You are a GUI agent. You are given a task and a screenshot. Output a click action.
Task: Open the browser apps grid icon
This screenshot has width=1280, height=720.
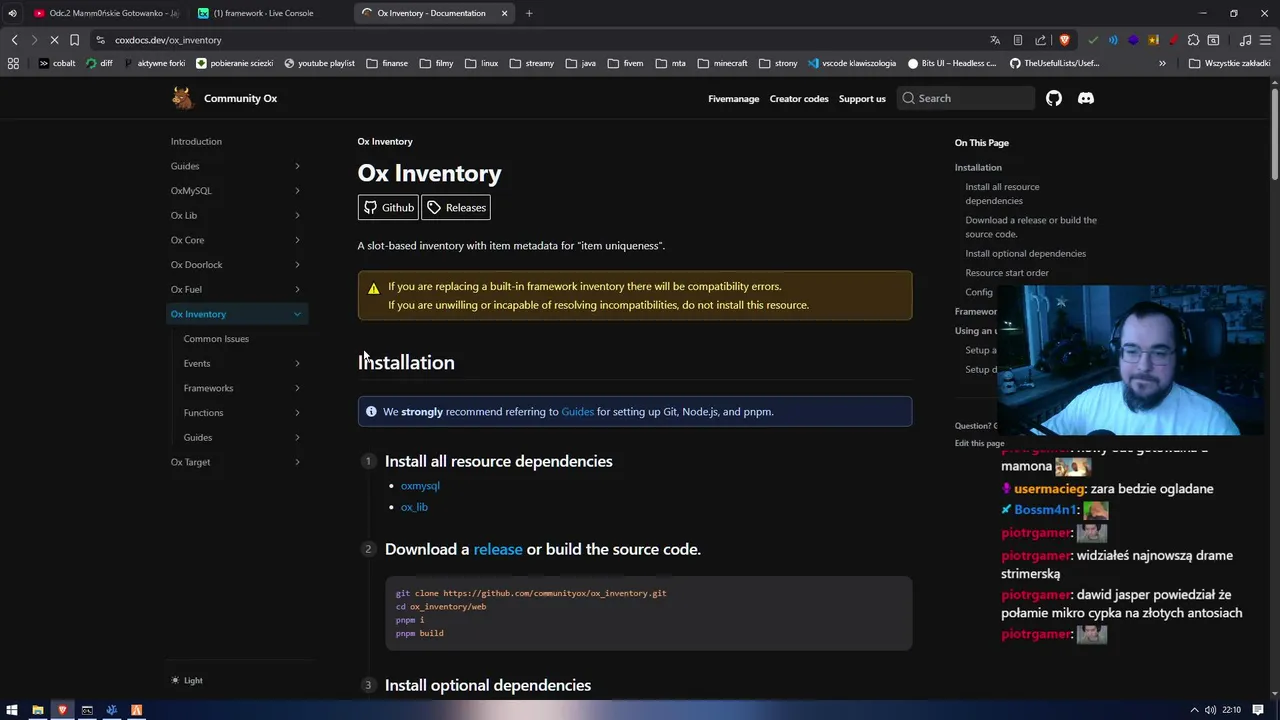tap(13, 63)
